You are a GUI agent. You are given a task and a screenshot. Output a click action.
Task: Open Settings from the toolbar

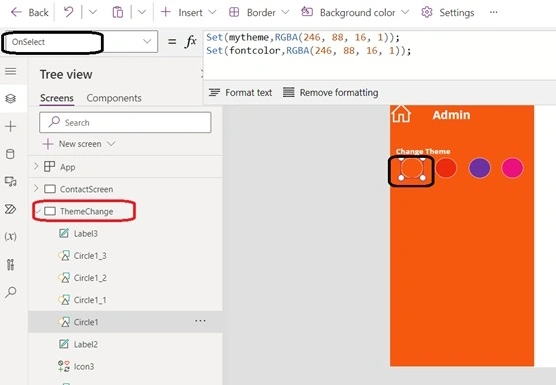pos(447,12)
